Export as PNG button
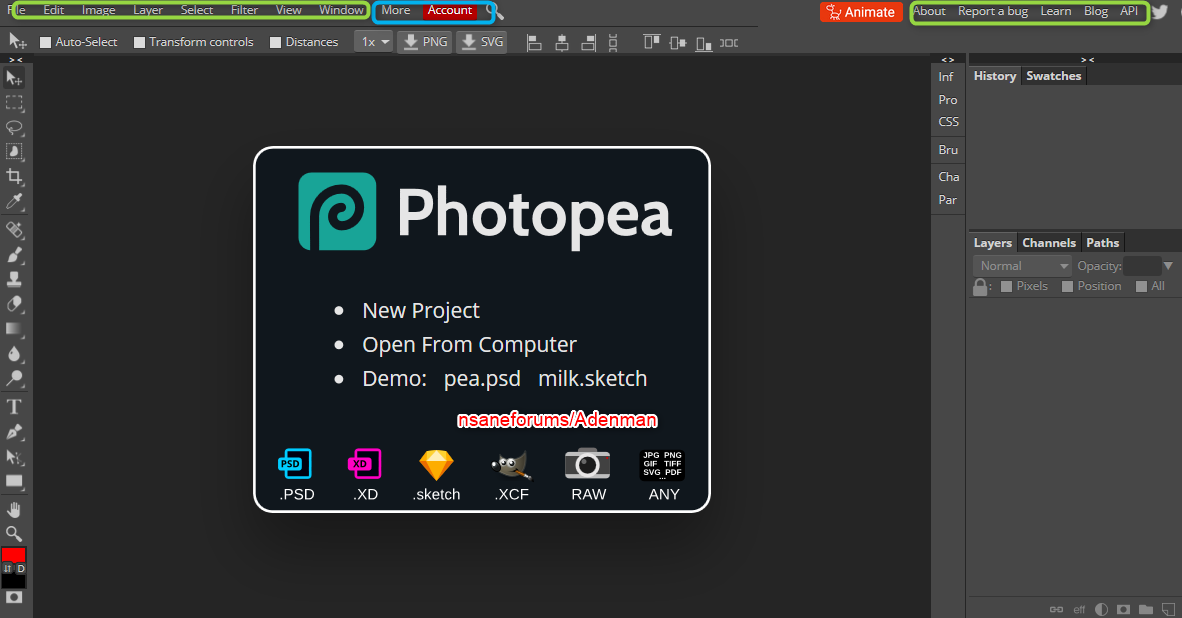This screenshot has height=618, width=1182. 425,41
